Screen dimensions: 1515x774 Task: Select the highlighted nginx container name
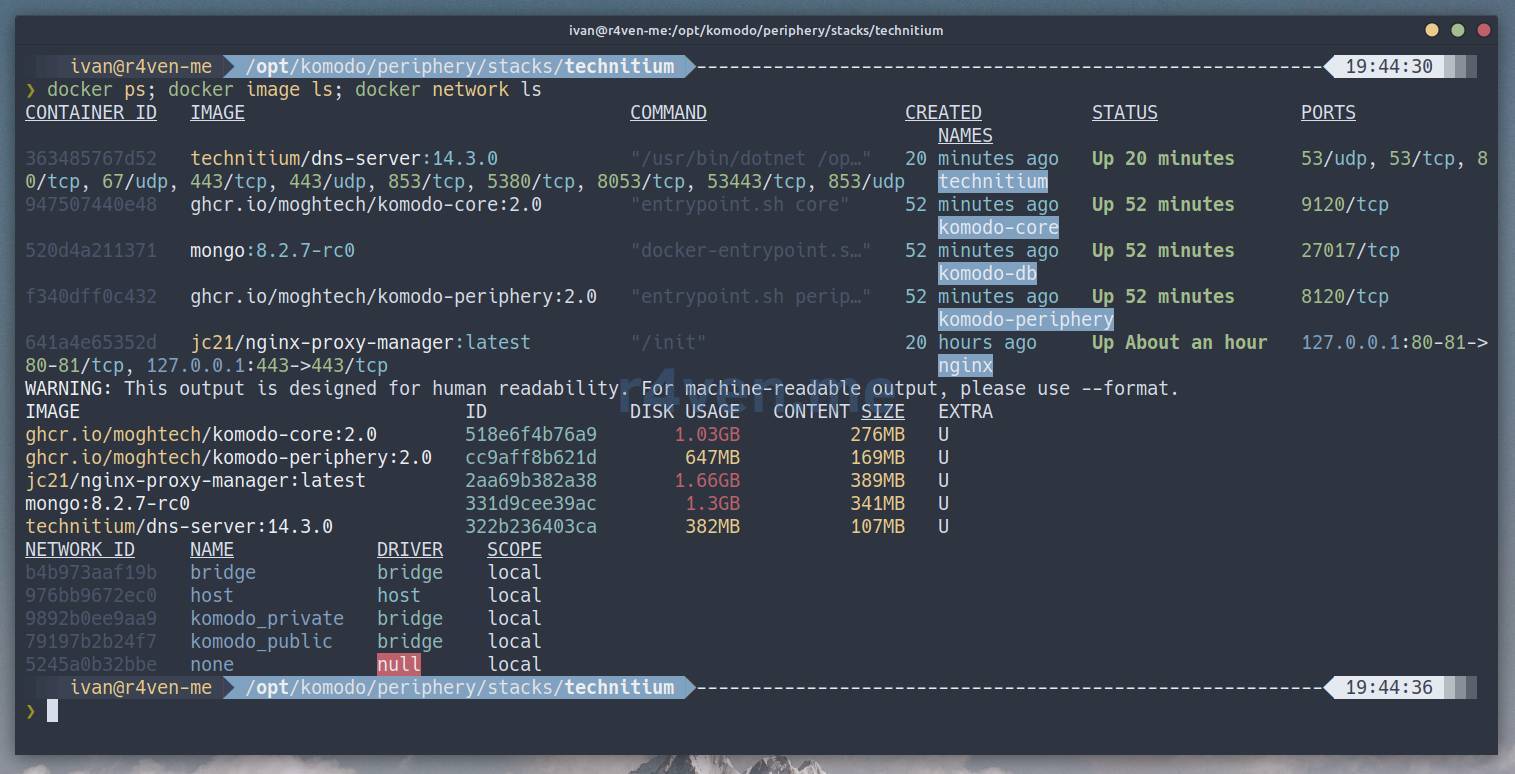(x=965, y=365)
